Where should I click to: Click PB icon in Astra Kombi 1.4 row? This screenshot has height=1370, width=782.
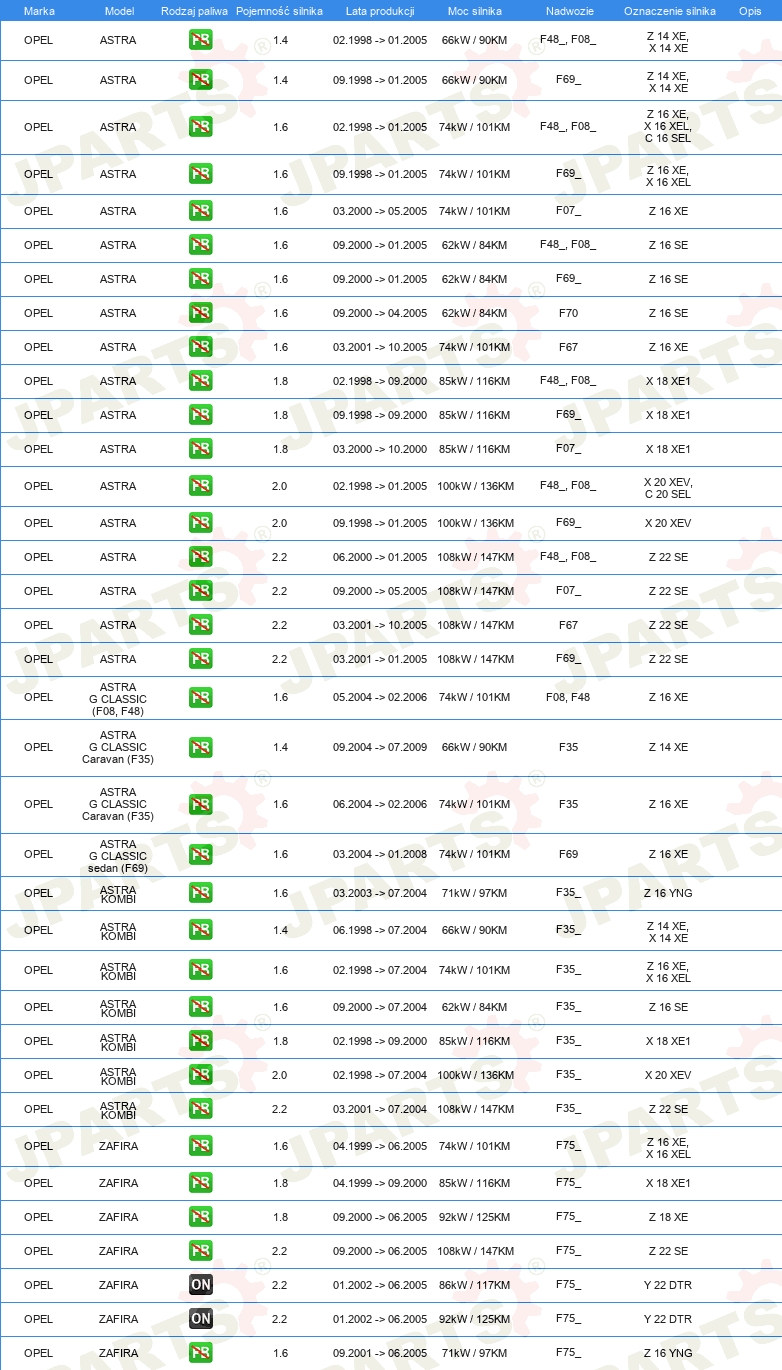[x=200, y=930]
